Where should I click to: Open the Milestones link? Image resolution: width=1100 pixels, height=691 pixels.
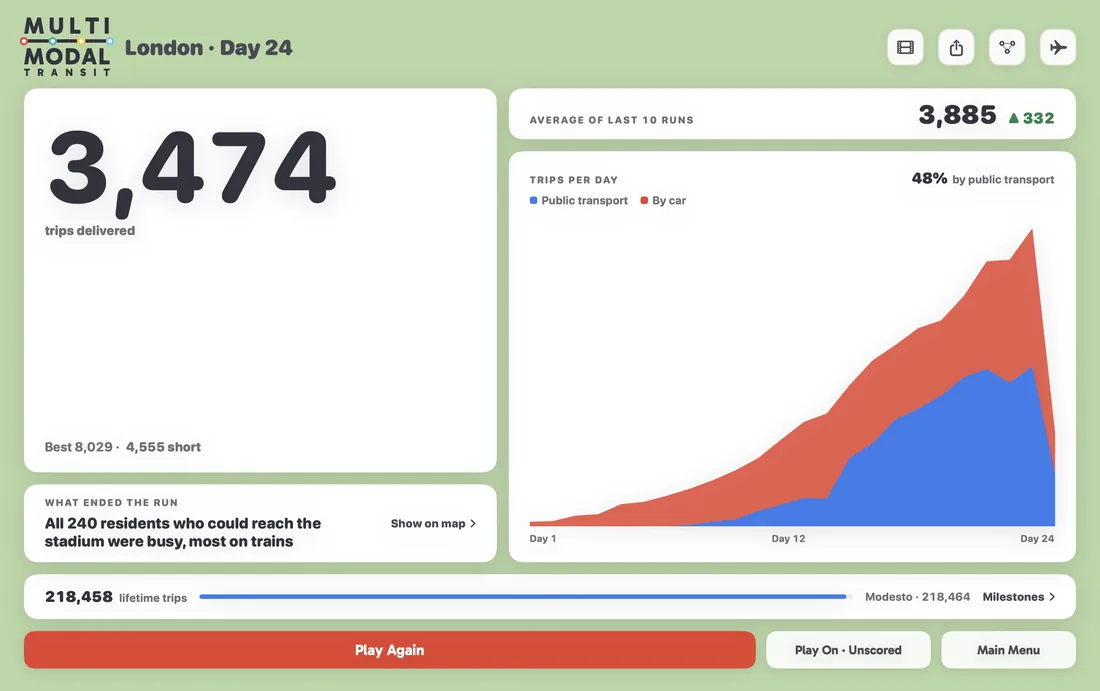point(1019,597)
